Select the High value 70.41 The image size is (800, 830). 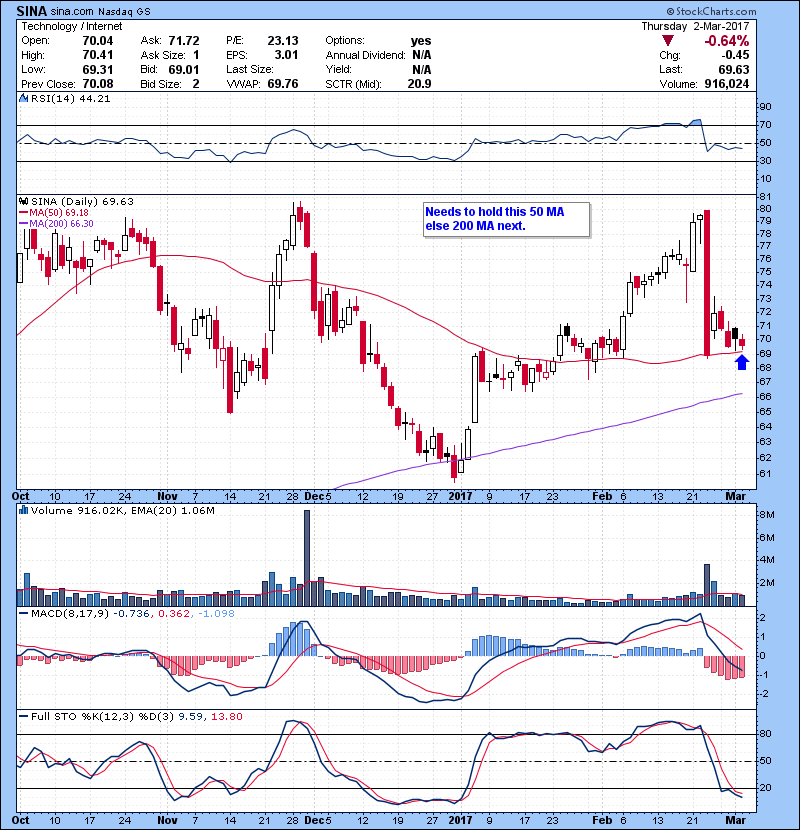98,55
